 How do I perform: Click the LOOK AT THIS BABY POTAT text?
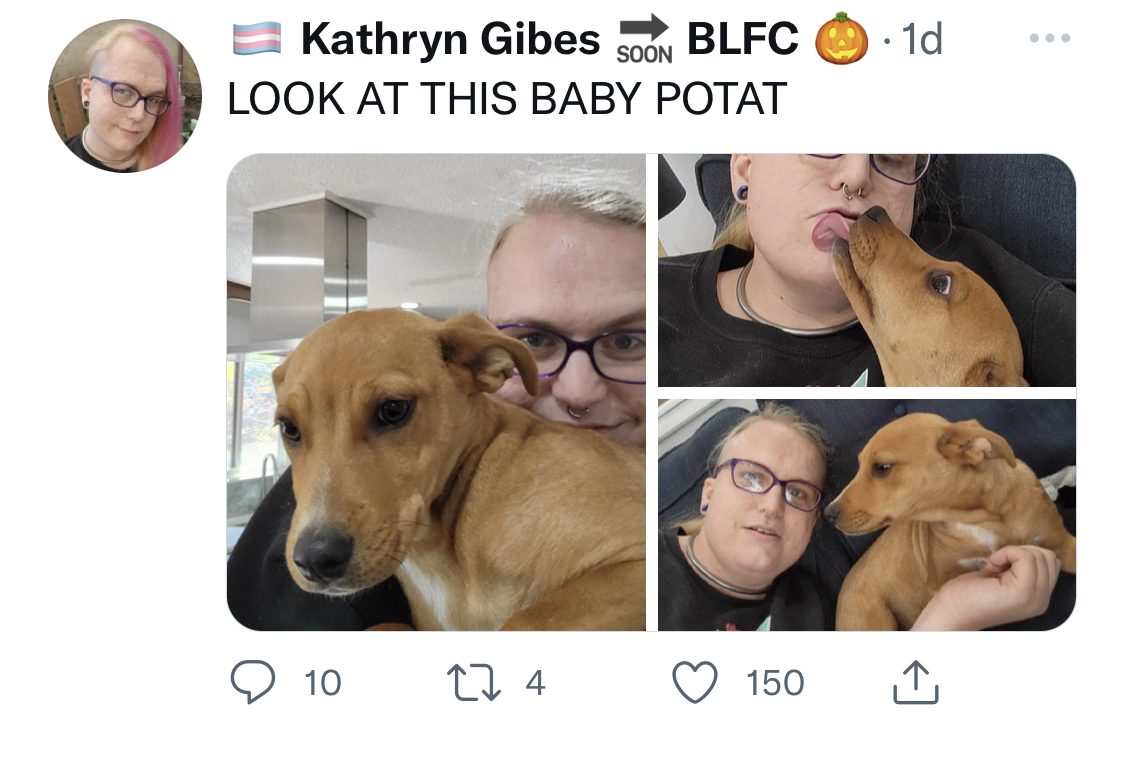(507, 98)
